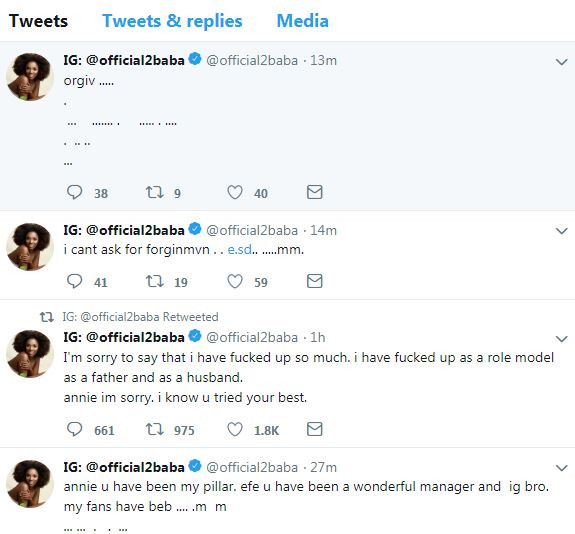575x534 pixels.
Task: Expand the menu arrow on the 14m tweet
Action: click(x=561, y=231)
